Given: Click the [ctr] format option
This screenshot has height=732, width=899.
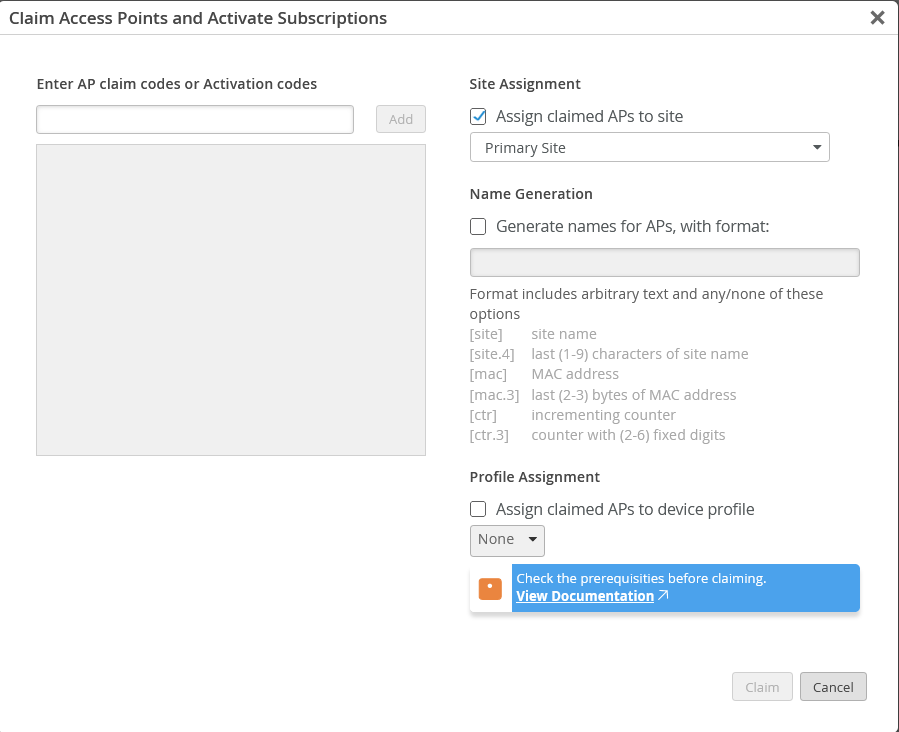Looking at the screenshot, I should tap(484, 415).
